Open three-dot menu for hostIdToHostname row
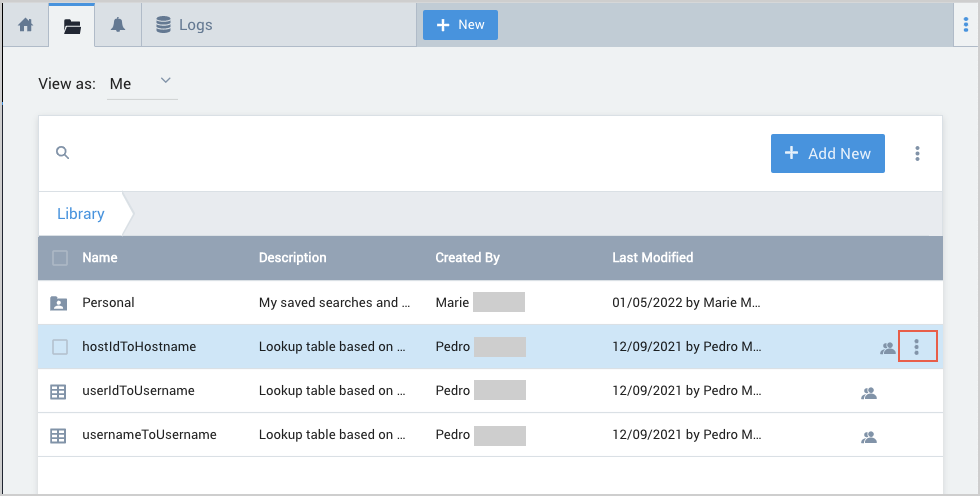Image resolution: width=980 pixels, height=496 pixels. point(917,347)
